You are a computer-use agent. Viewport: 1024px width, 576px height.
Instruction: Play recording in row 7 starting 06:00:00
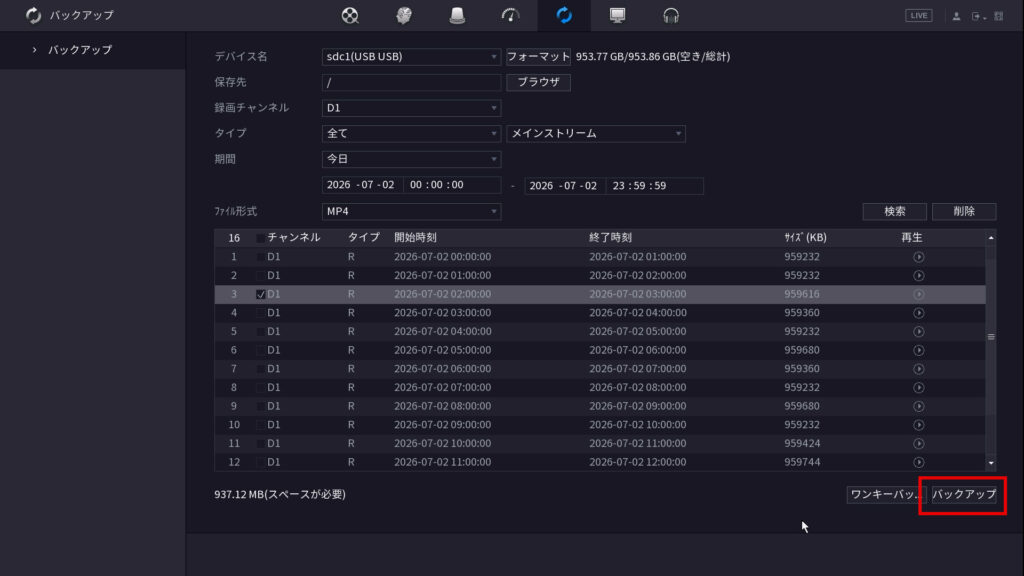tap(918, 369)
